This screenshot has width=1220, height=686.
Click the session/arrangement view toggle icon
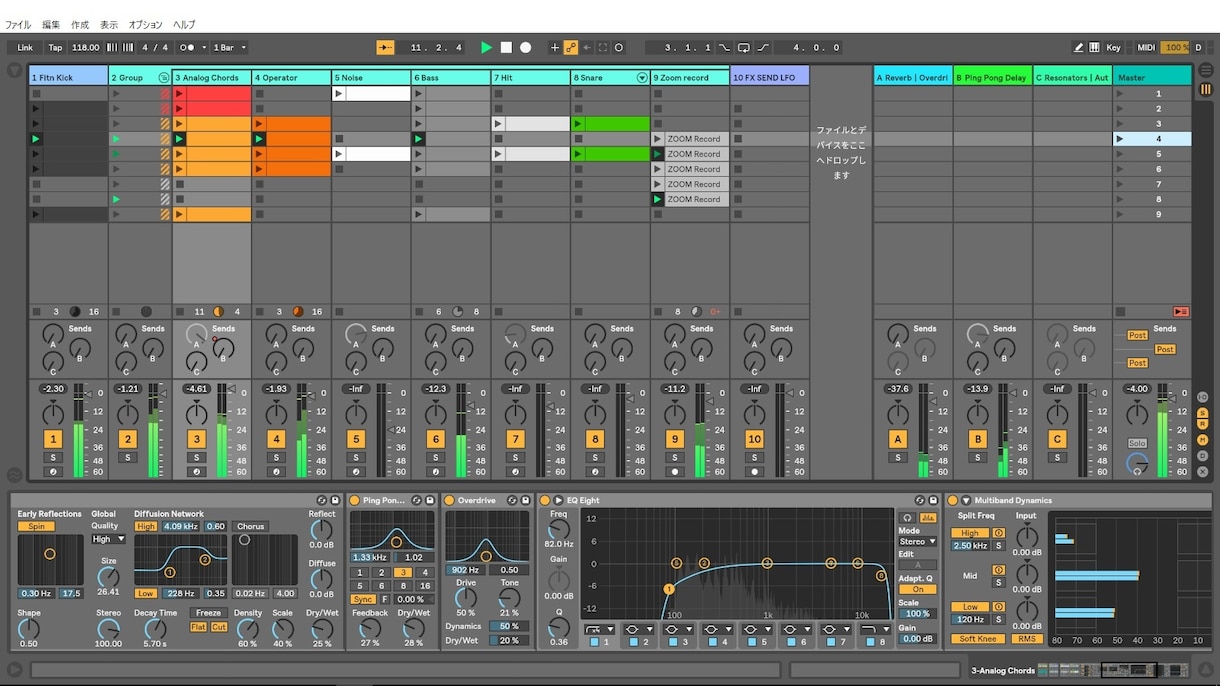point(1205,89)
